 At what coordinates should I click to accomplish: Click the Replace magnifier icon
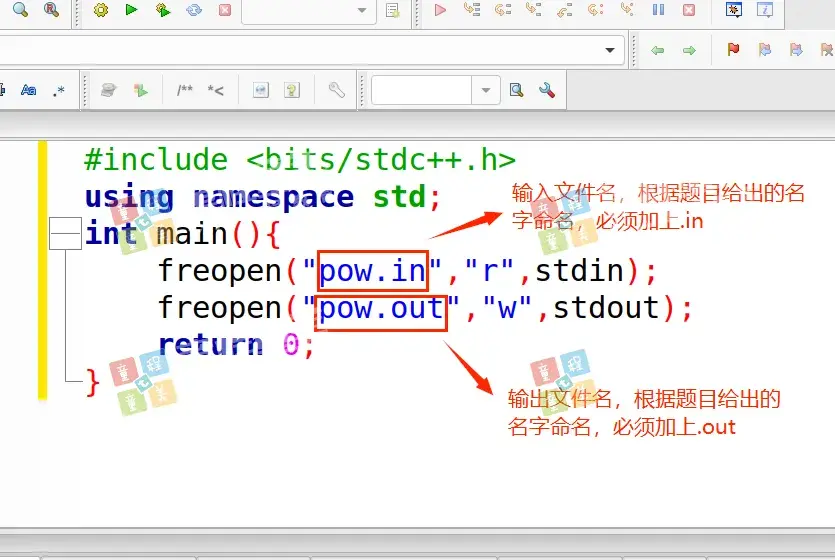[52, 9]
